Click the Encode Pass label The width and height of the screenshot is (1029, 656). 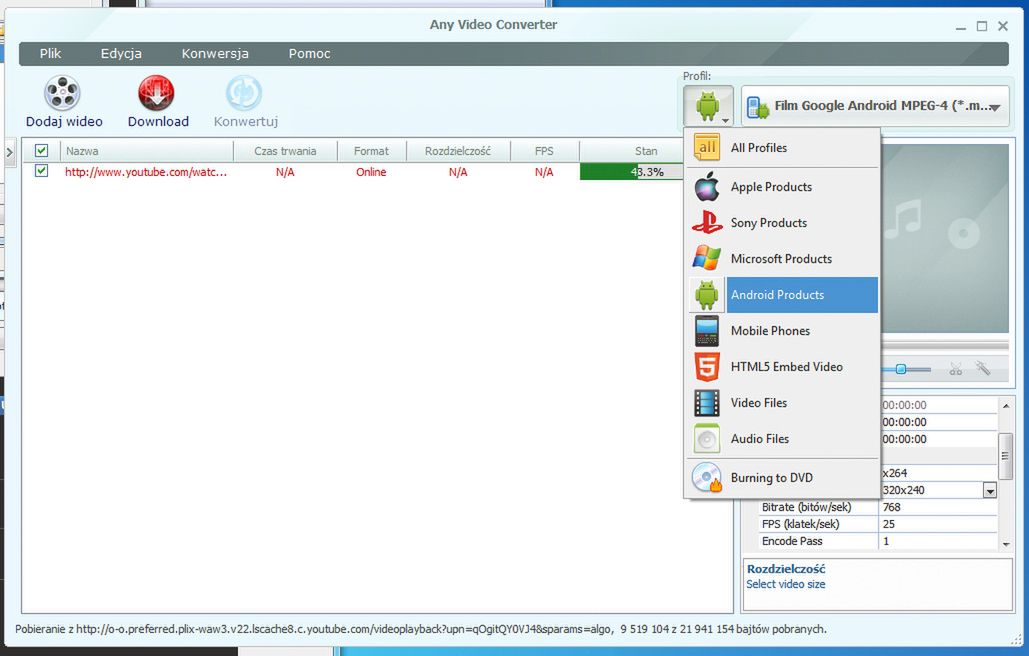point(792,541)
